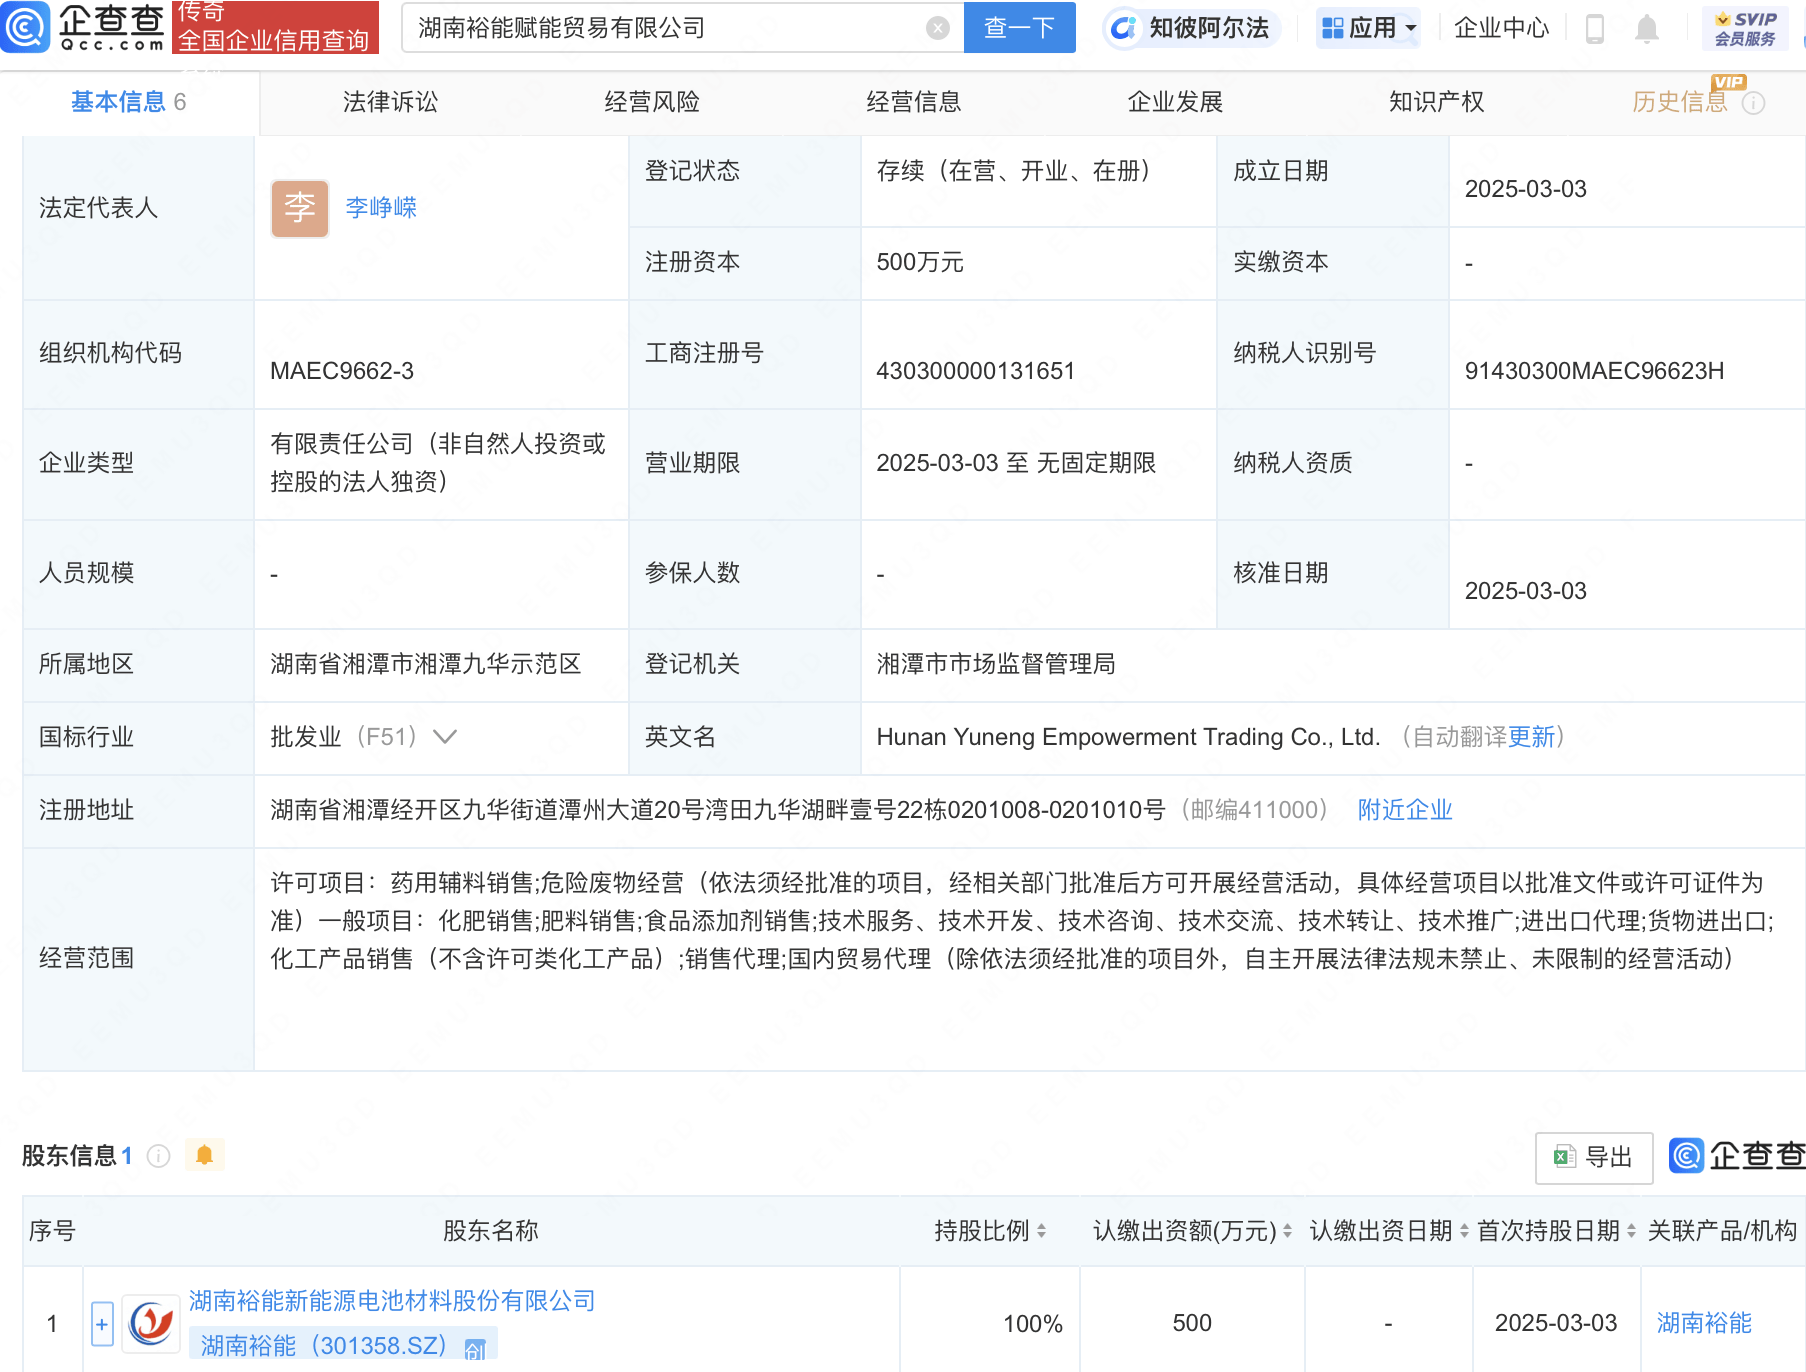
Task: Open 湖南裕能 related product link
Action: (x=1704, y=1323)
